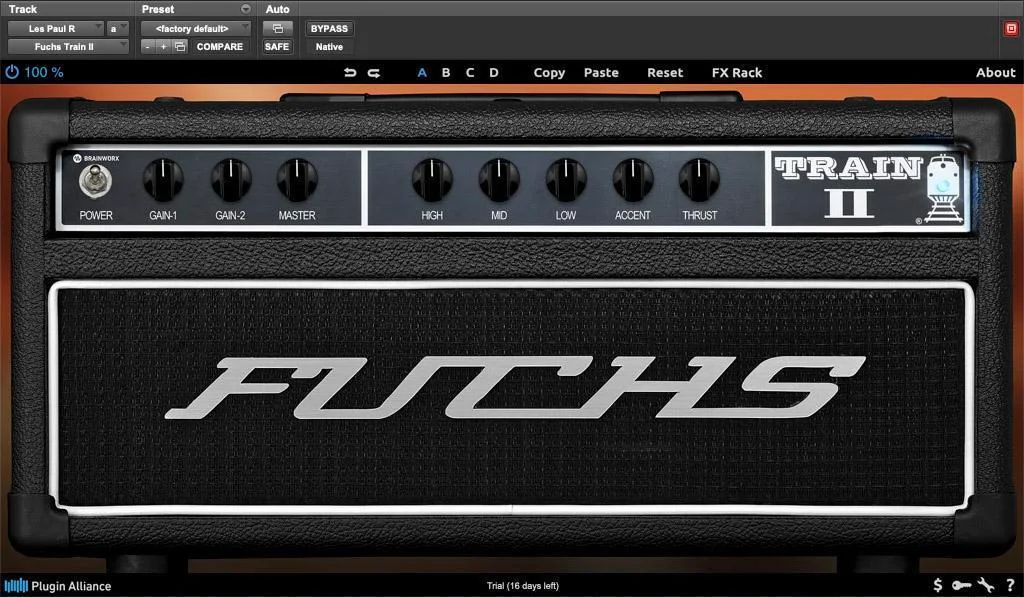Open the Preset menu circle arrow

246,9
